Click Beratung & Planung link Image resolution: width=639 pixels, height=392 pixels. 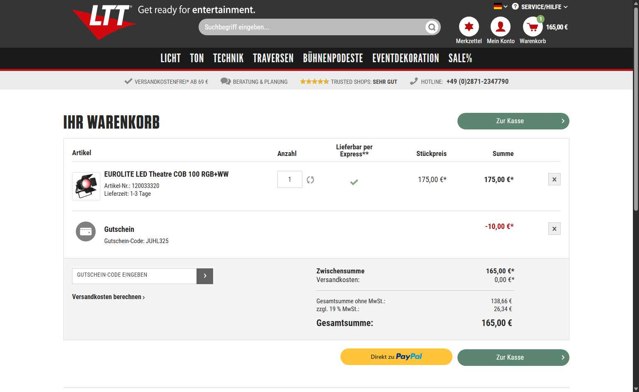[254, 81]
